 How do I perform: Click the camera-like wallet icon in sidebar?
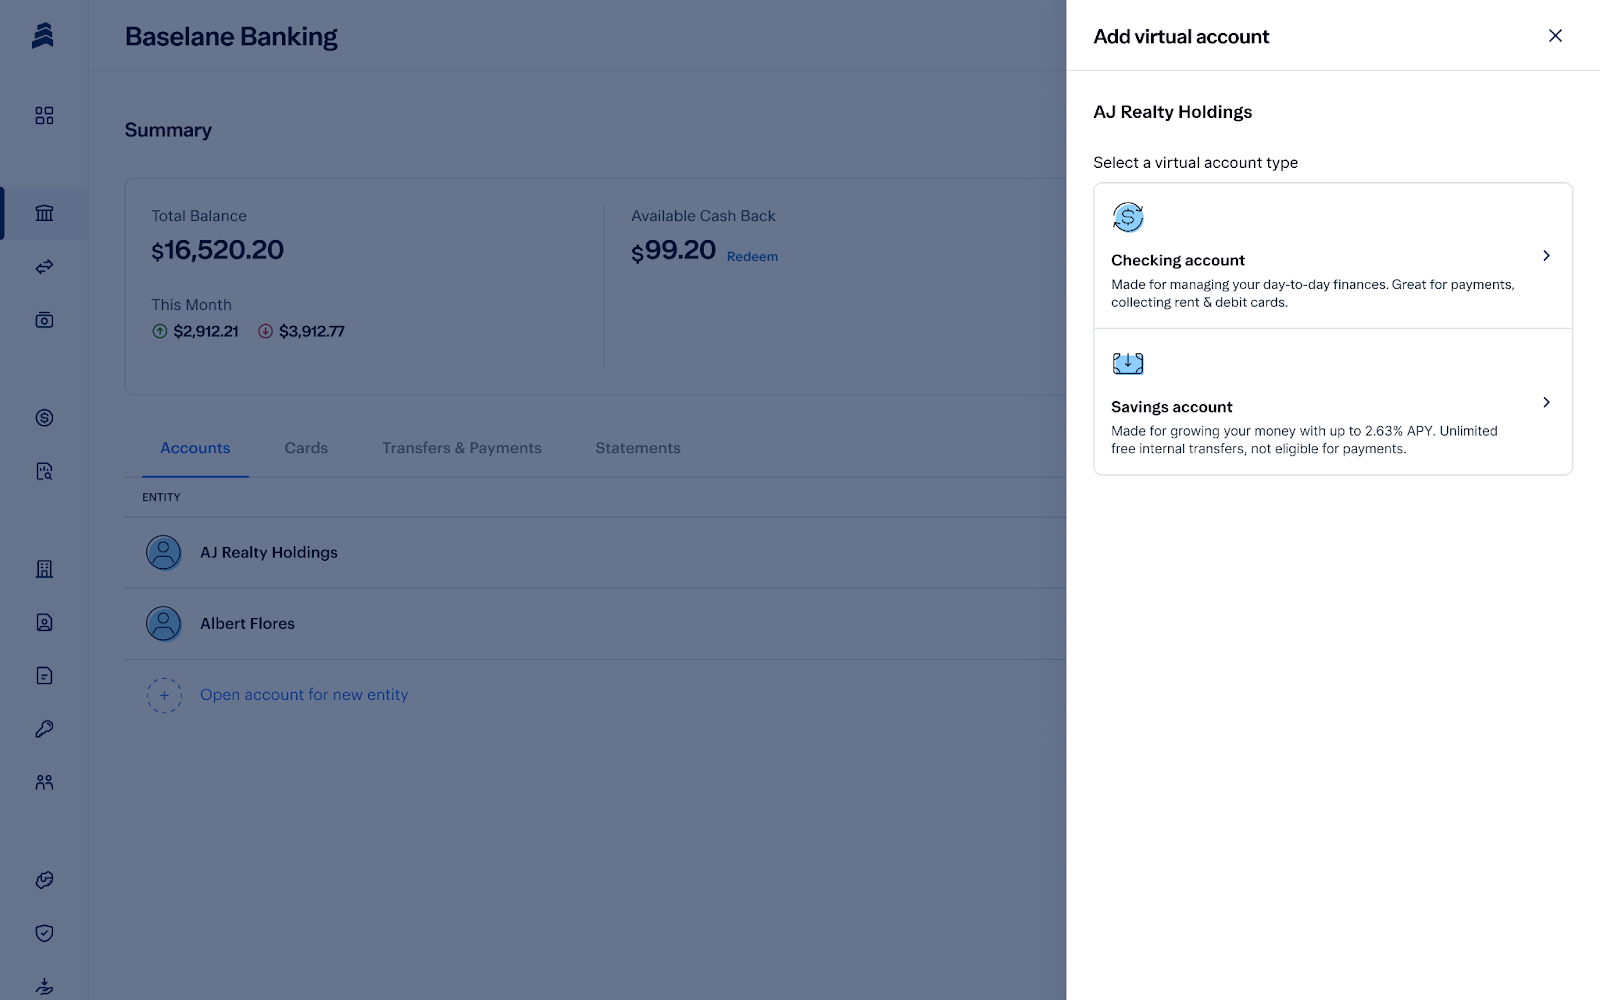[x=44, y=320]
